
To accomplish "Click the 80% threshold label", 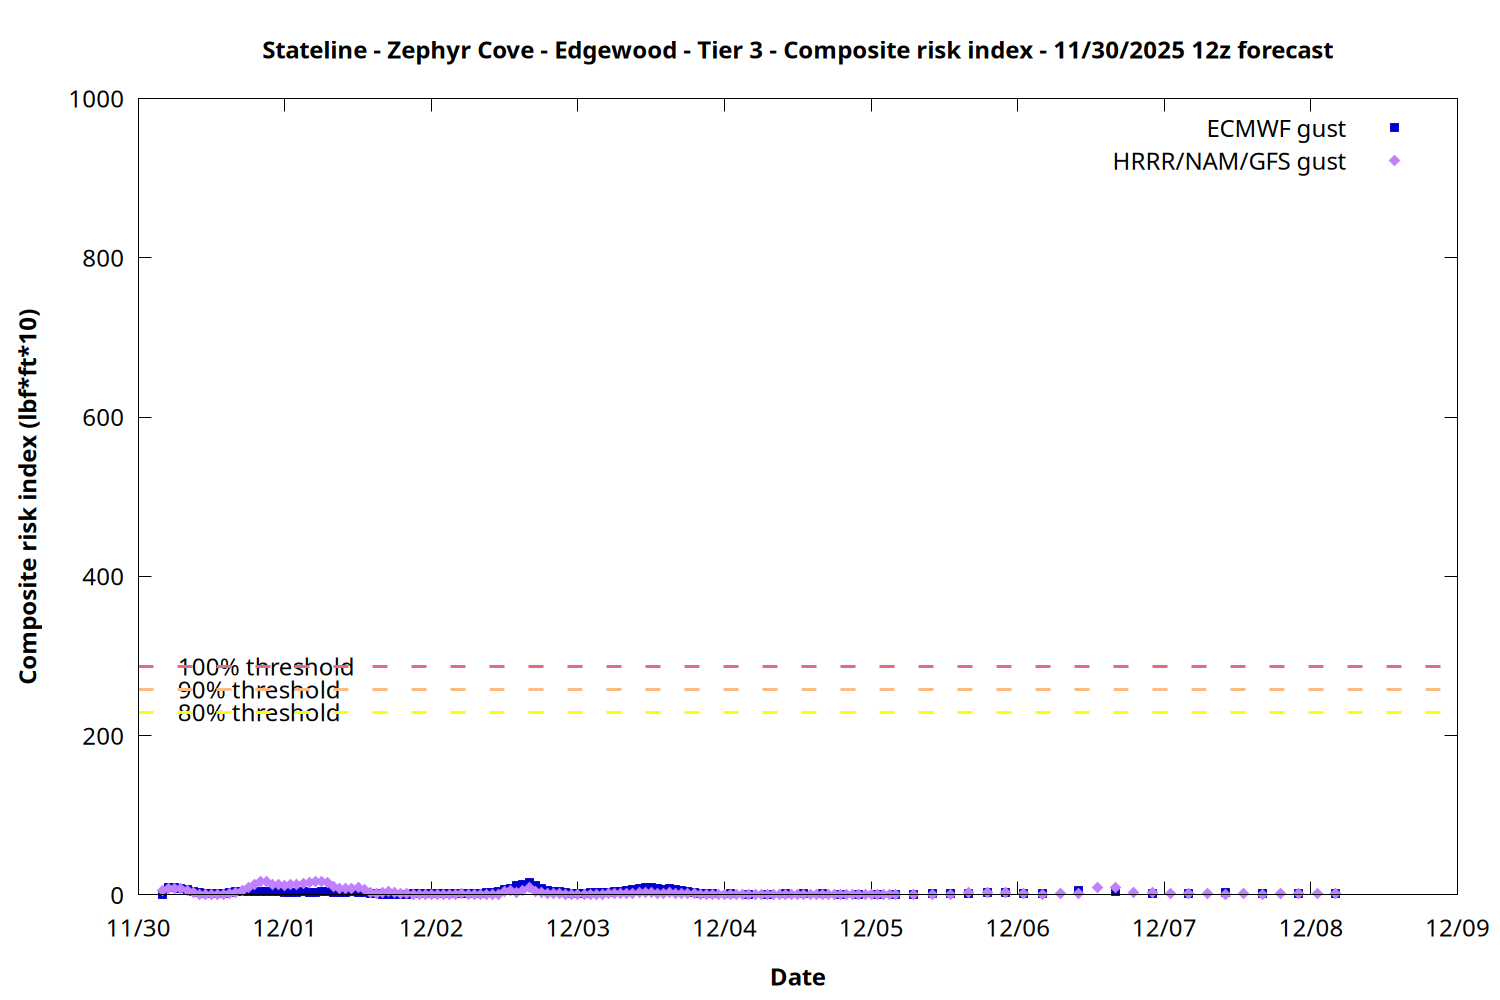I will (x=258, y=713).
